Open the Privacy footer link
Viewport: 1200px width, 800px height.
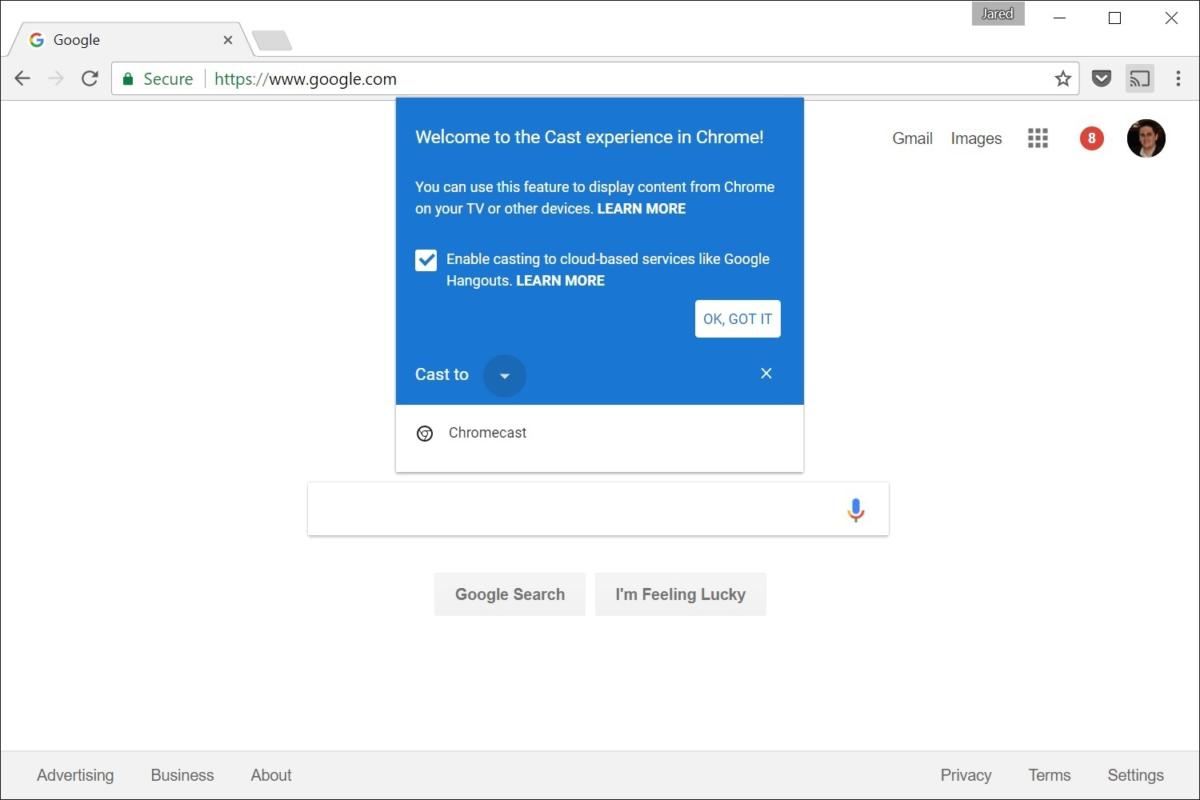(x=966, y=775)
